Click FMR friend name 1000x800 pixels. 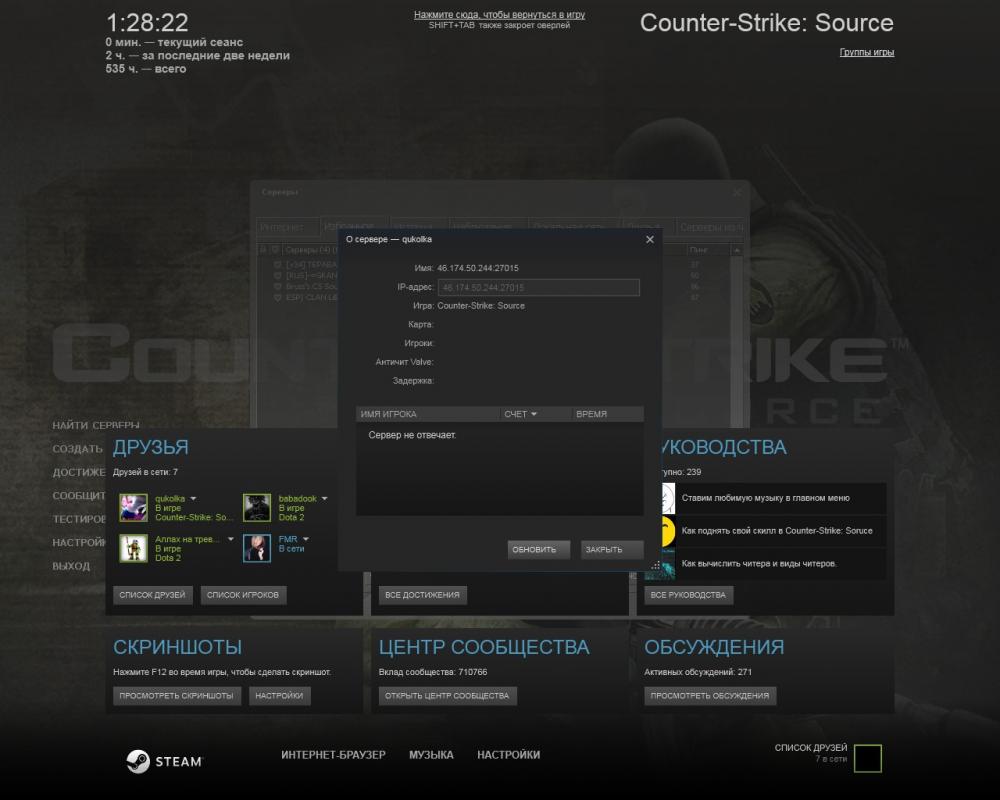click(x=288, y=540)
